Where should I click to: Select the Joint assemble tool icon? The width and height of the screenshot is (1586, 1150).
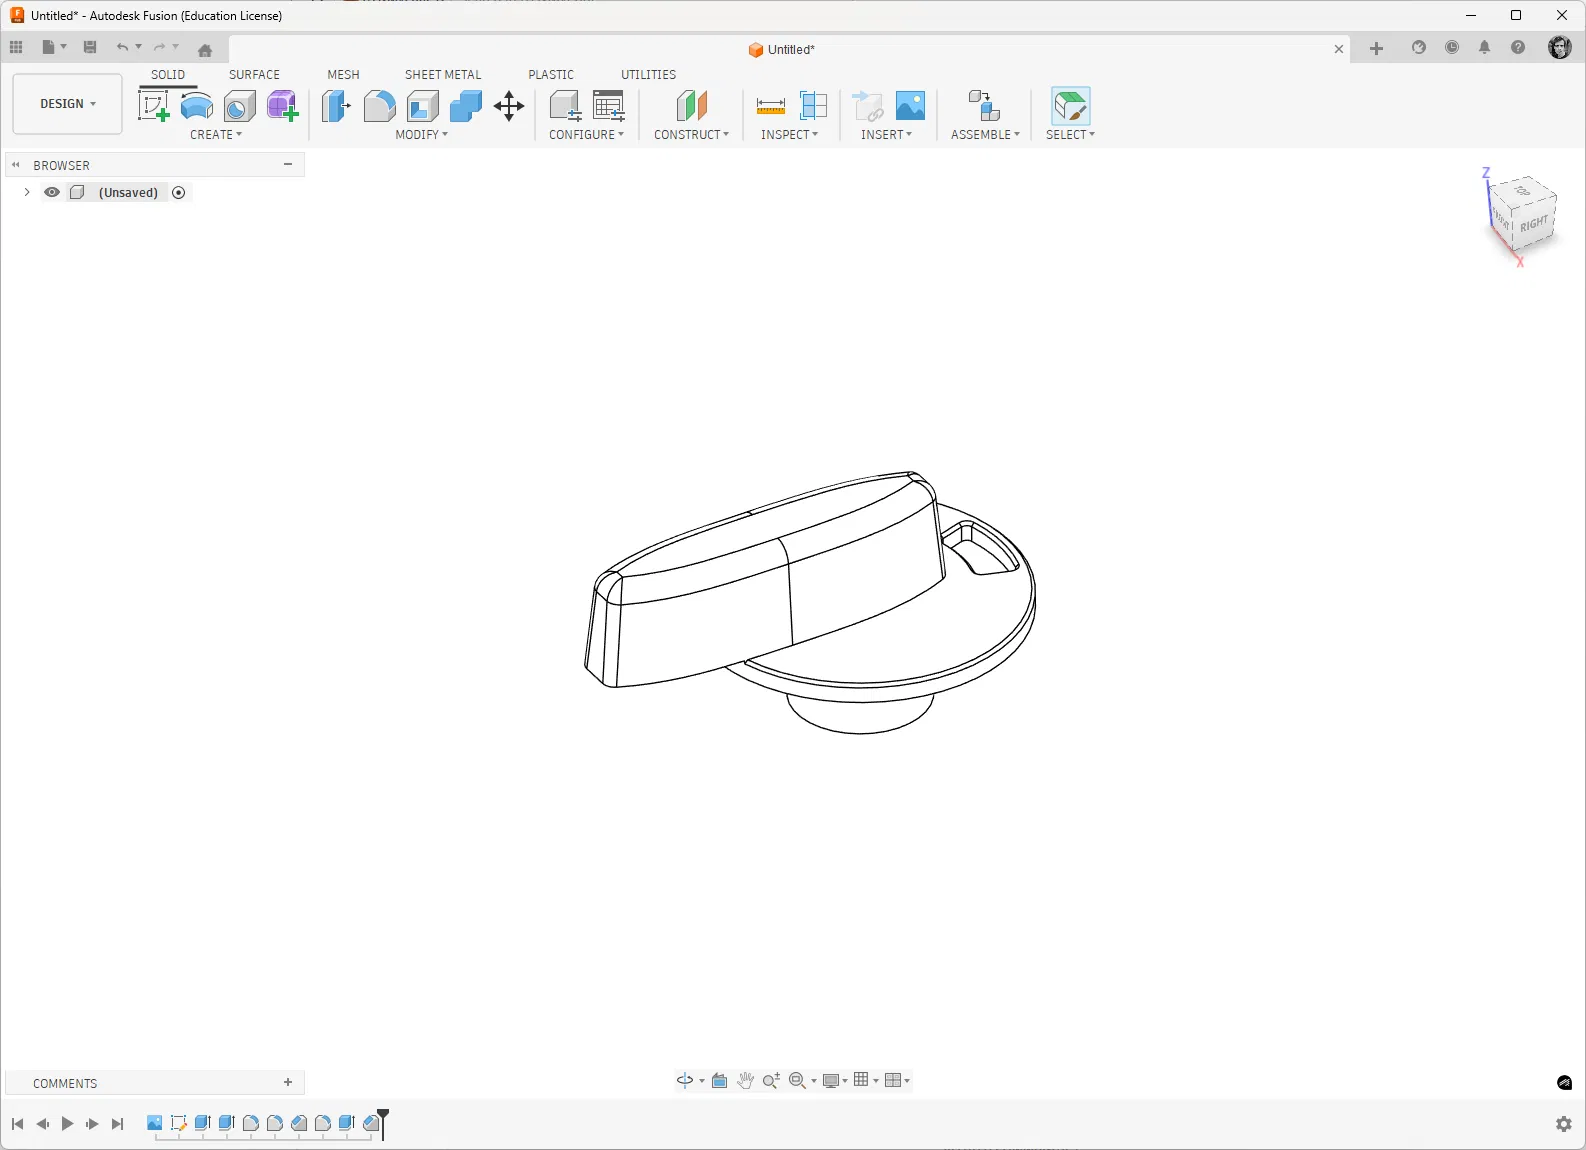click(985, 105)
